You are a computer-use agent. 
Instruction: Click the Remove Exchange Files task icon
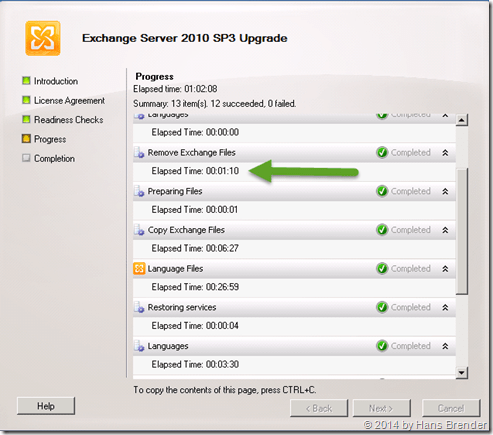[x=139, y=153]
